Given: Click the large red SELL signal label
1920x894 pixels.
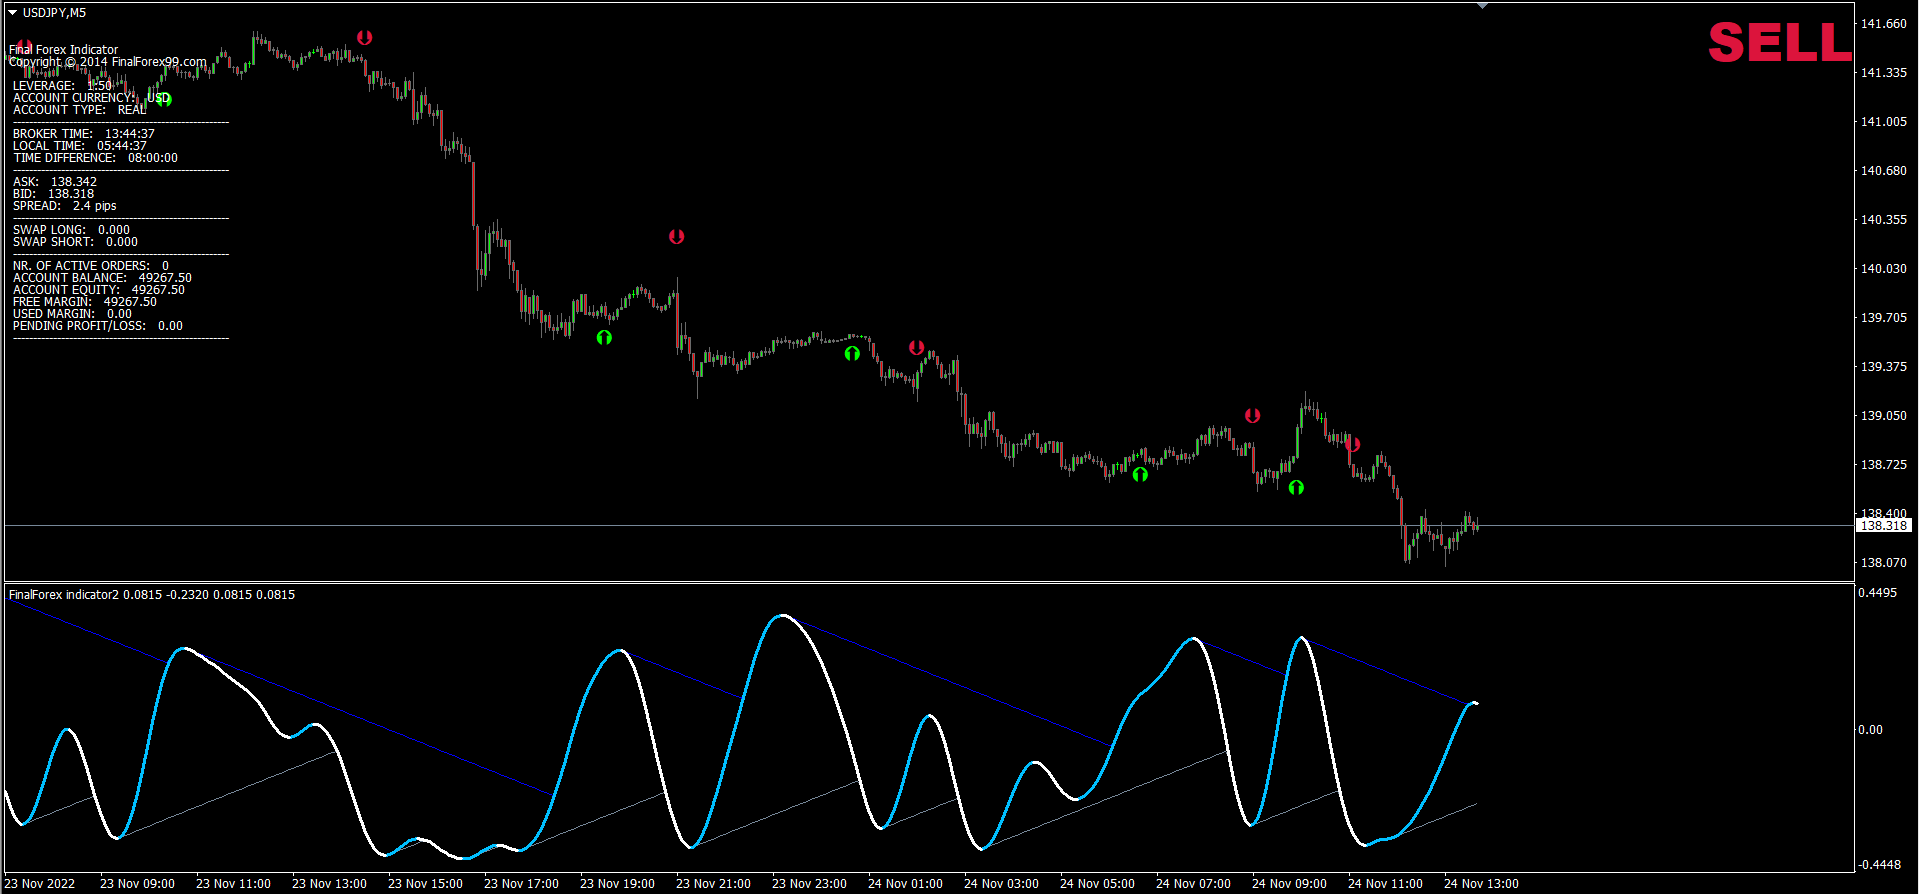Looking at the screenshot, I should pyautogui.click(x=1779, y=43).
